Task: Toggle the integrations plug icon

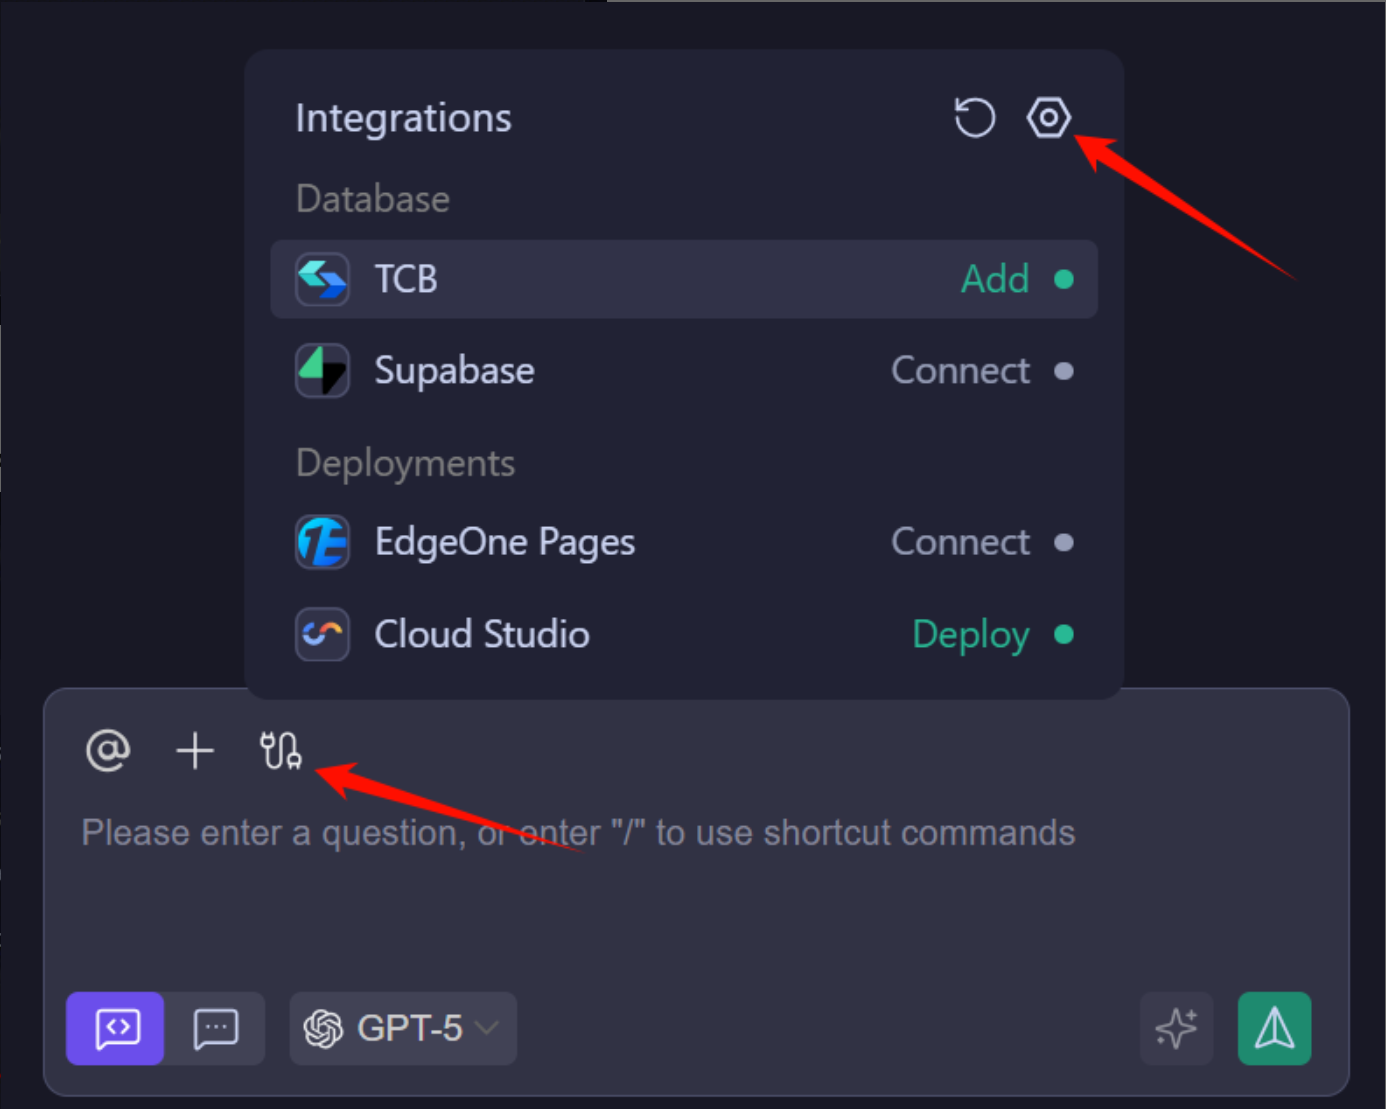Action: (280, 750)
